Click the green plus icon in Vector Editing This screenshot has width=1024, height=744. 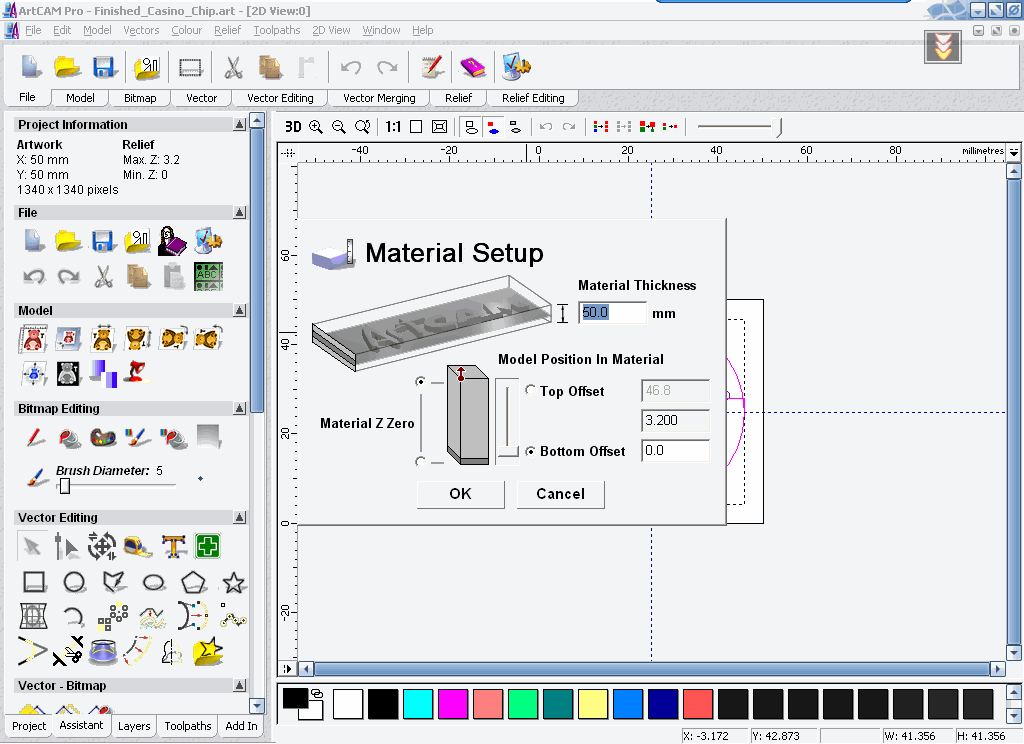point(208,546)
